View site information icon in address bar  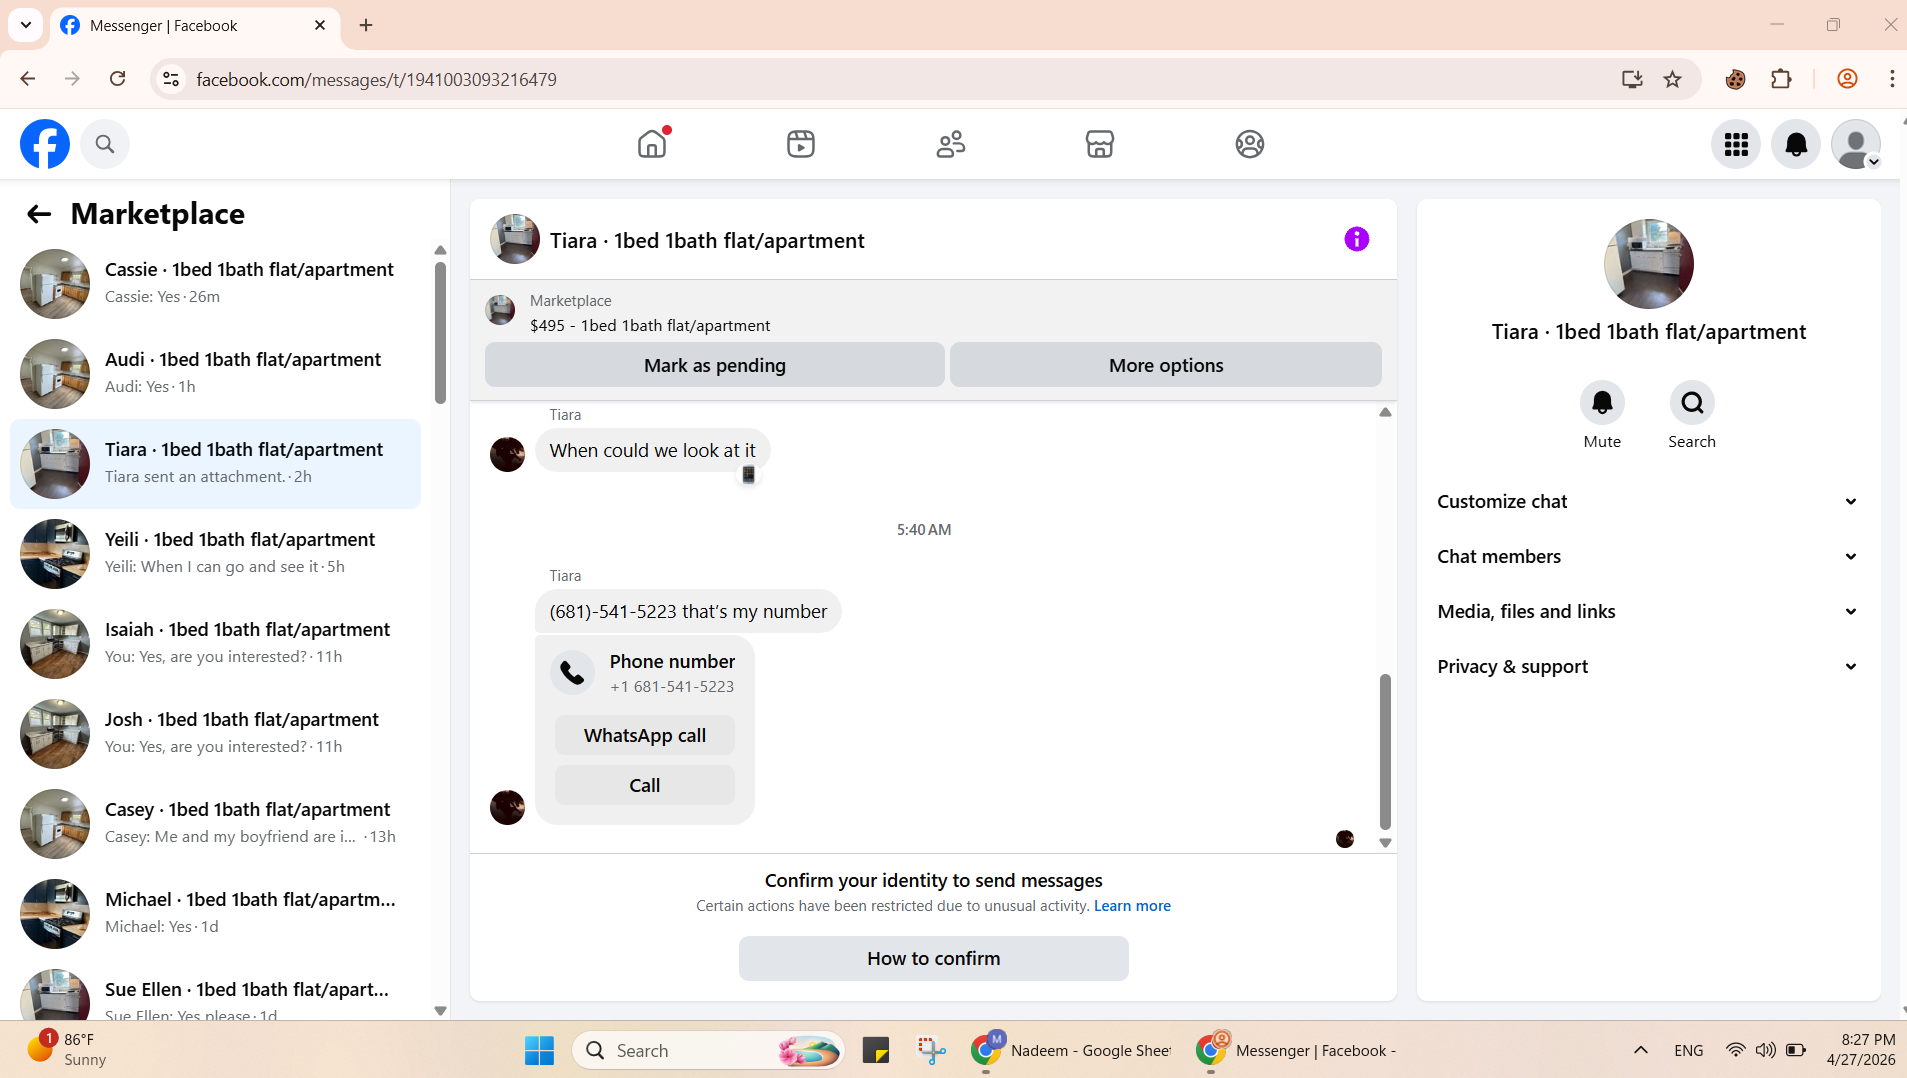coord(171,80)
